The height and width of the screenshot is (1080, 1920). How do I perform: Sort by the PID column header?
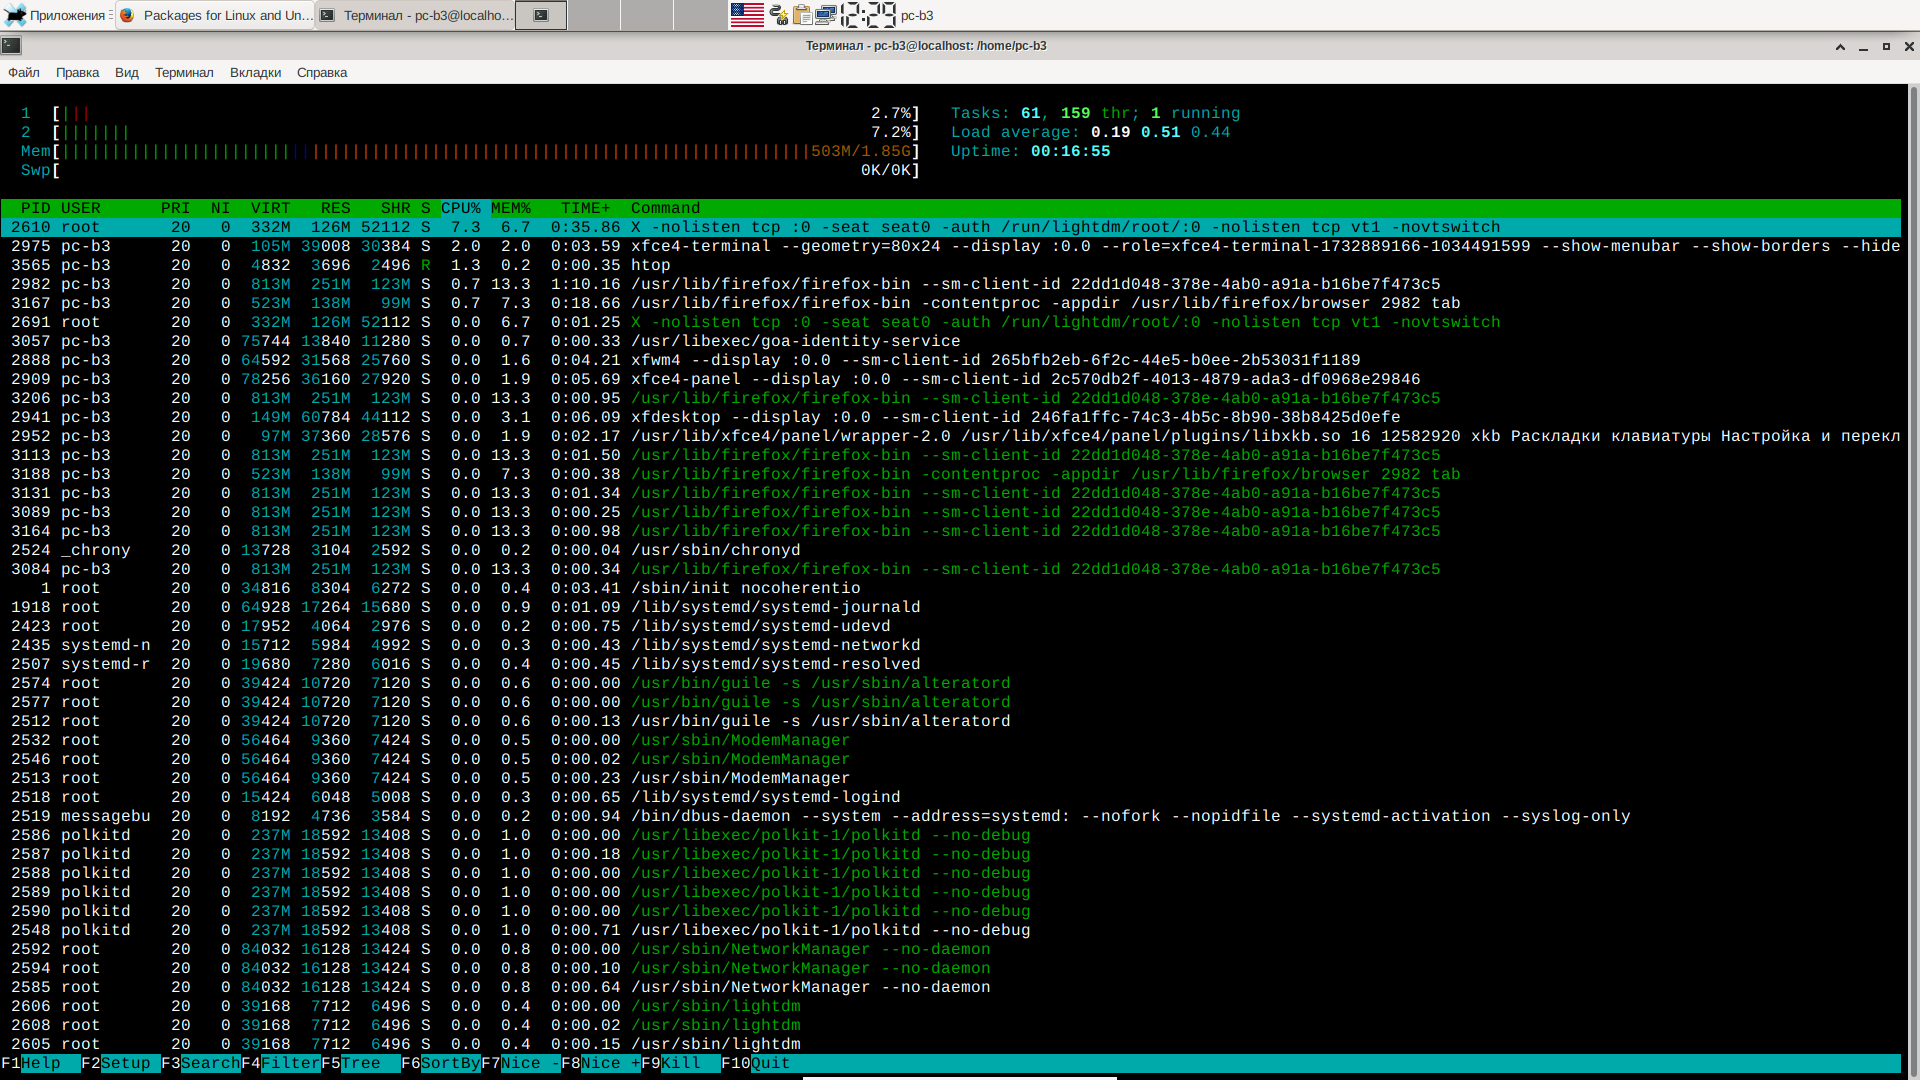36,208
